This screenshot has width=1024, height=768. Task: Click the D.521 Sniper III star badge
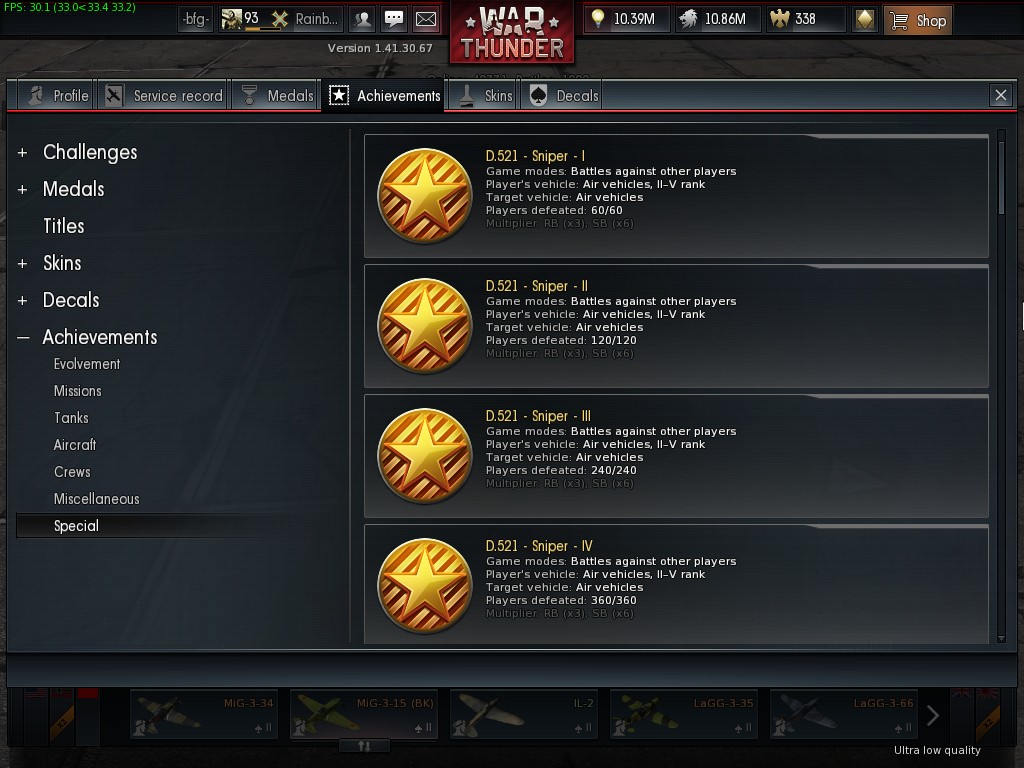425,456
